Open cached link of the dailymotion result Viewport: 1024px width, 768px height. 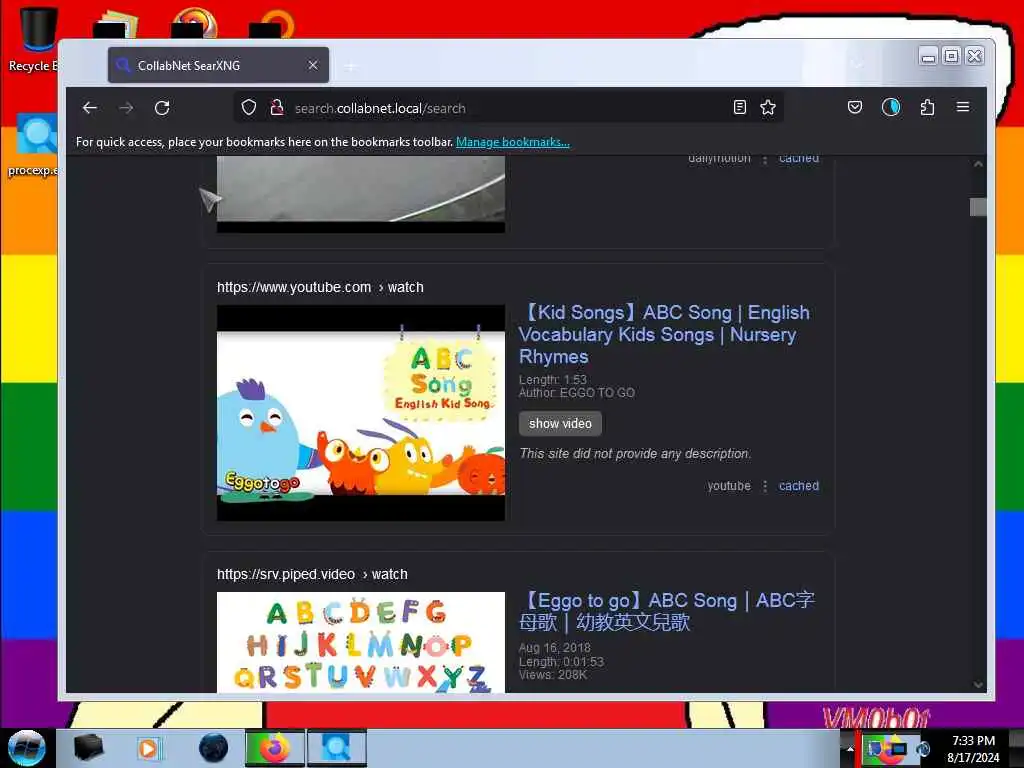pyautogui.click(x=799, y=159)
